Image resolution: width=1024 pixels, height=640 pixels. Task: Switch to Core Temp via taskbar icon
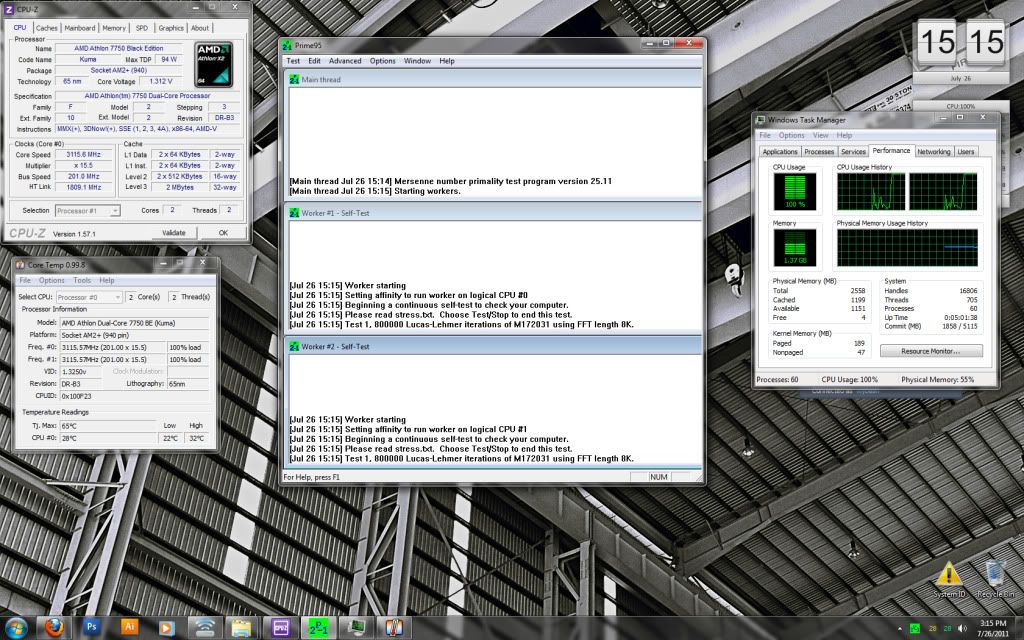[393, 628]
